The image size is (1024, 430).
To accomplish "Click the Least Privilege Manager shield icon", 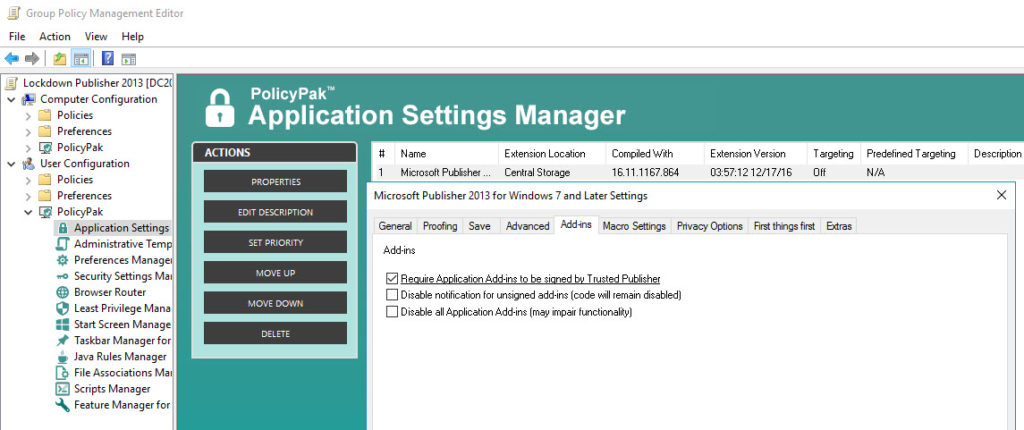I will pyautogui.click(x=63, y=308).
